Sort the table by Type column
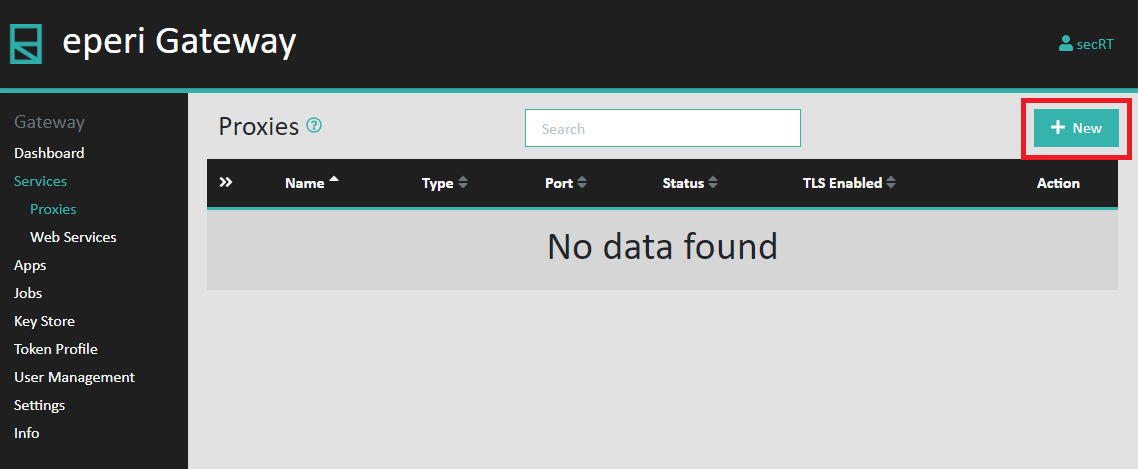This screenshot has width=1138, height=469. (444, 183)
